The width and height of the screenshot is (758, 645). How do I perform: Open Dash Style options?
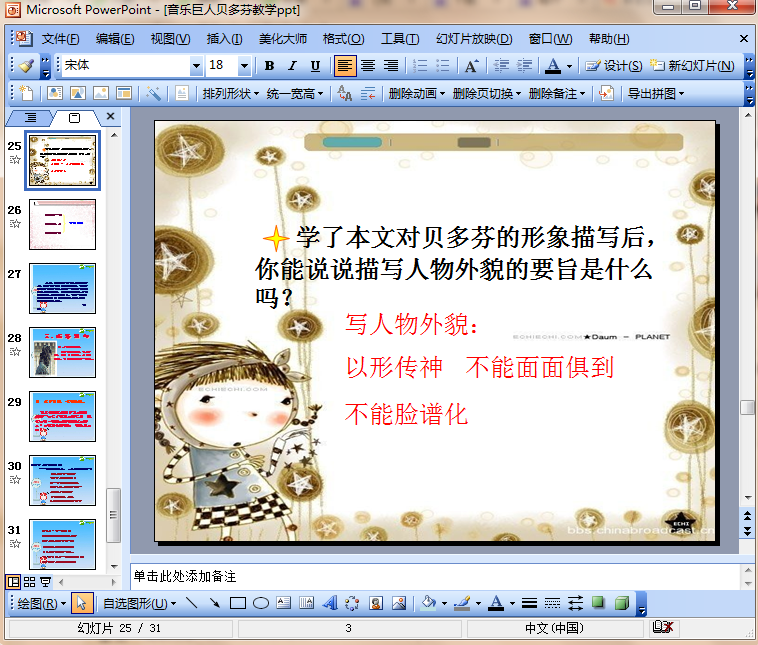coord(552,602)
